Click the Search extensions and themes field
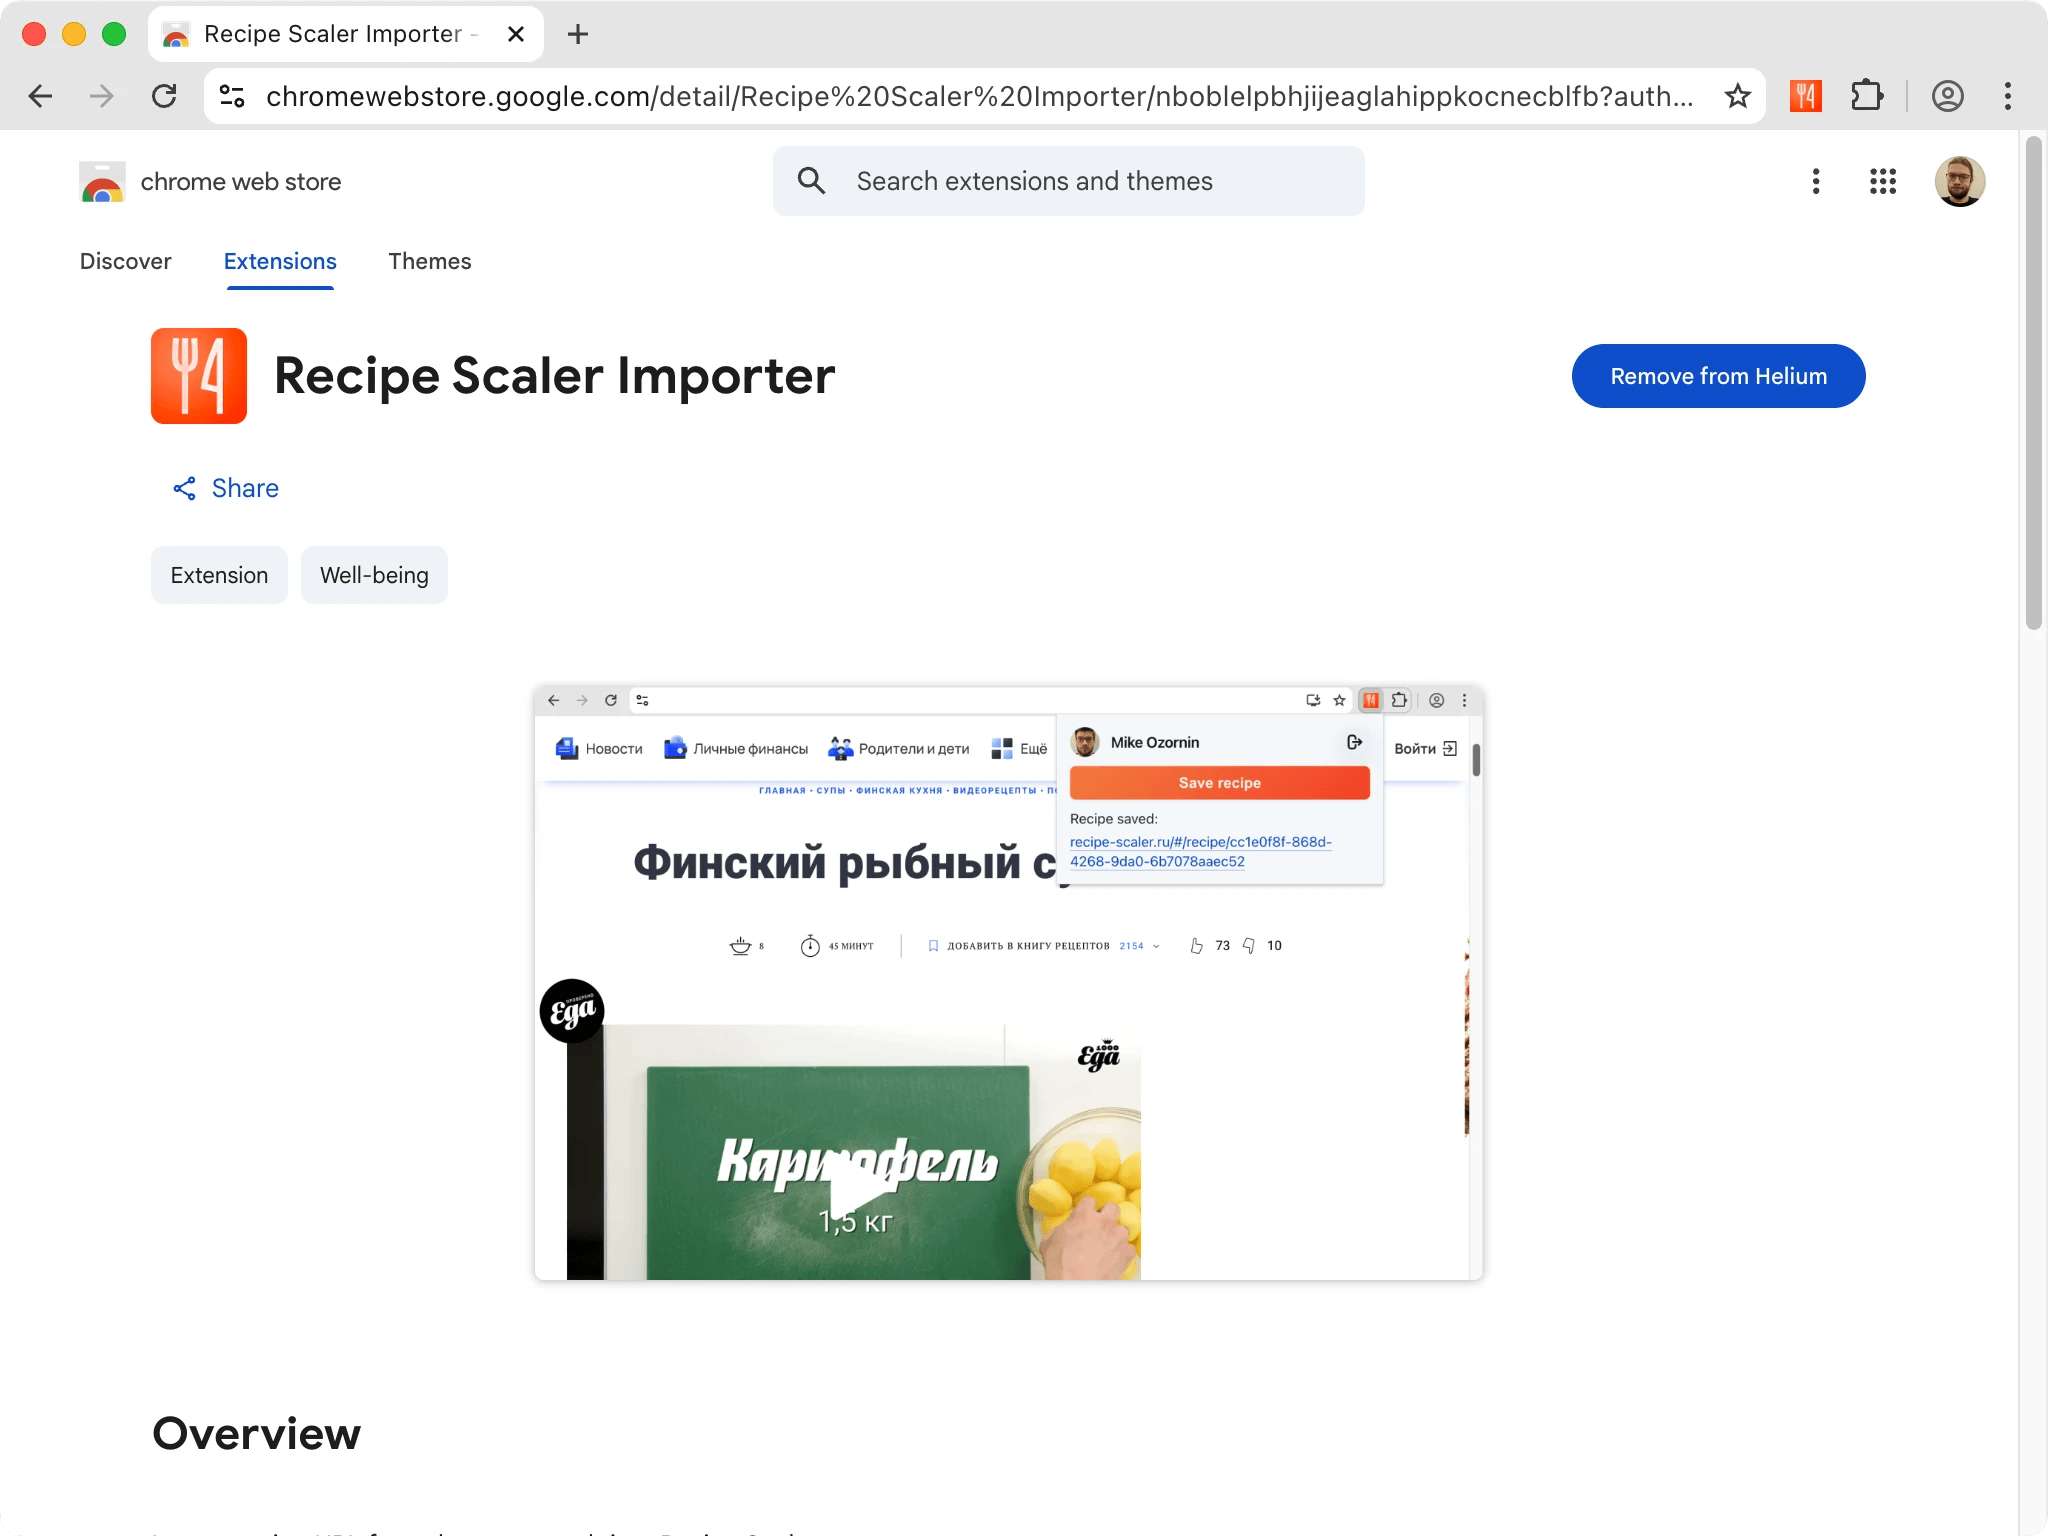2048x1536 pixels. pyautogui.click(x=1068, y=181)
